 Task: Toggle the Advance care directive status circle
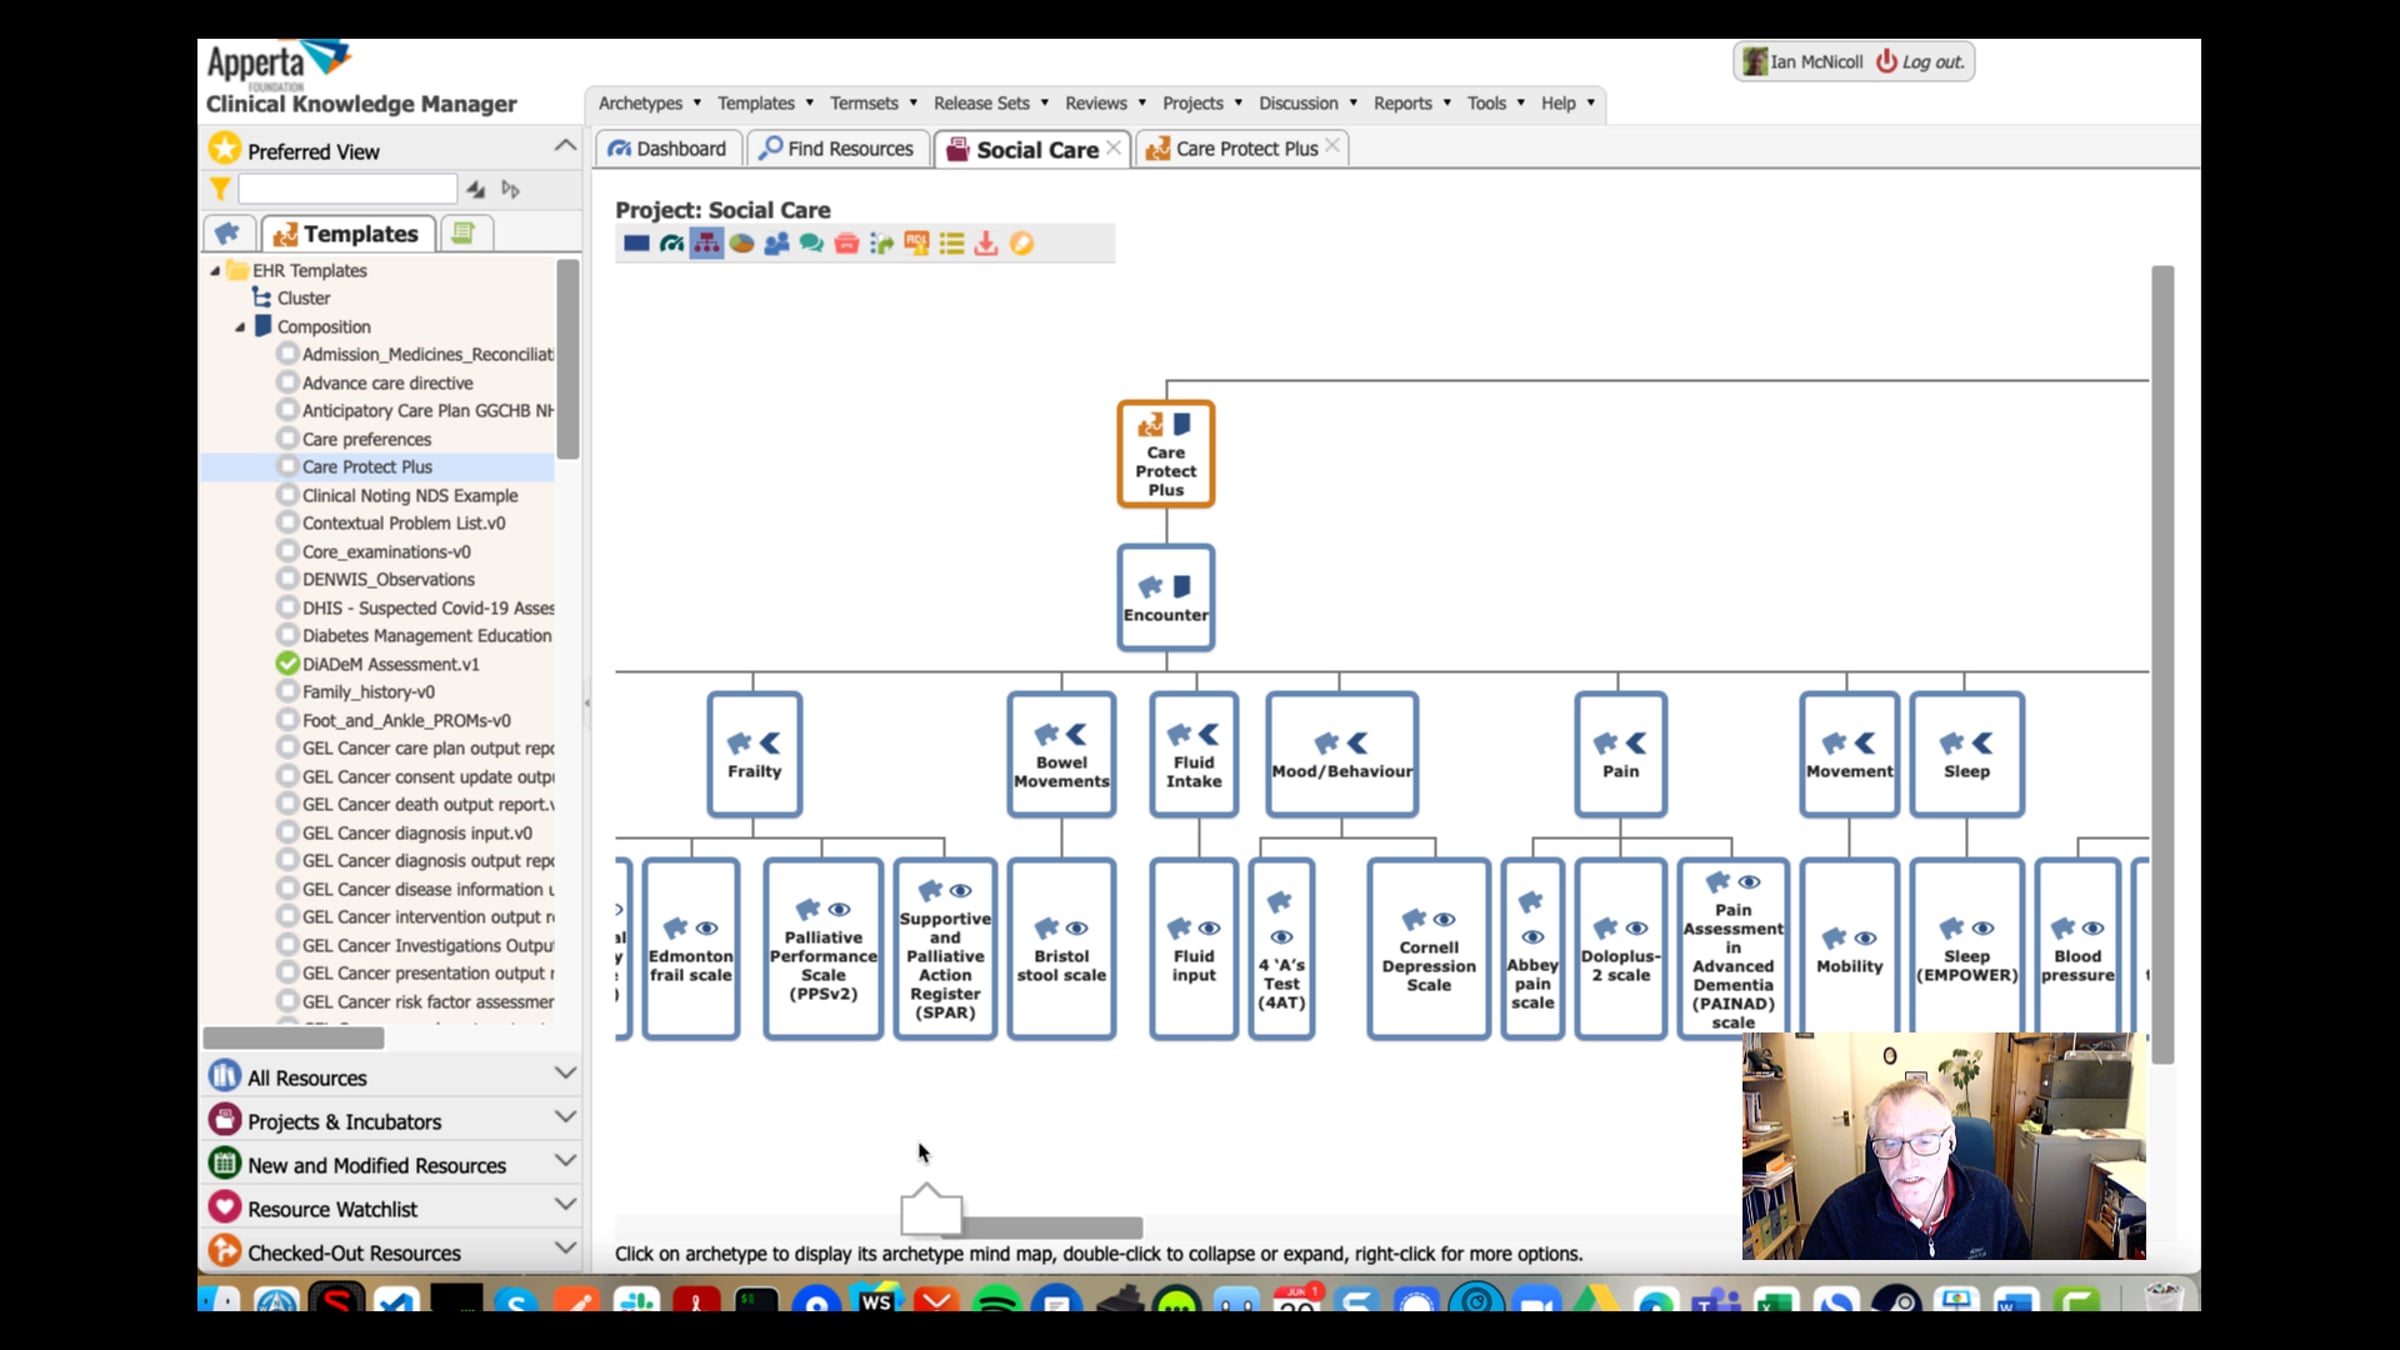(x=287, y=383)
